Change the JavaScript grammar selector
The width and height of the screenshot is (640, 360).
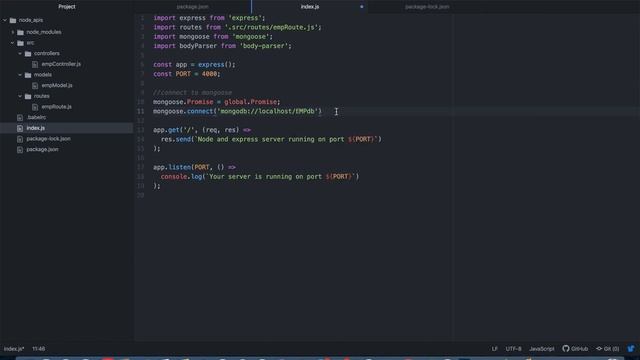542,349
